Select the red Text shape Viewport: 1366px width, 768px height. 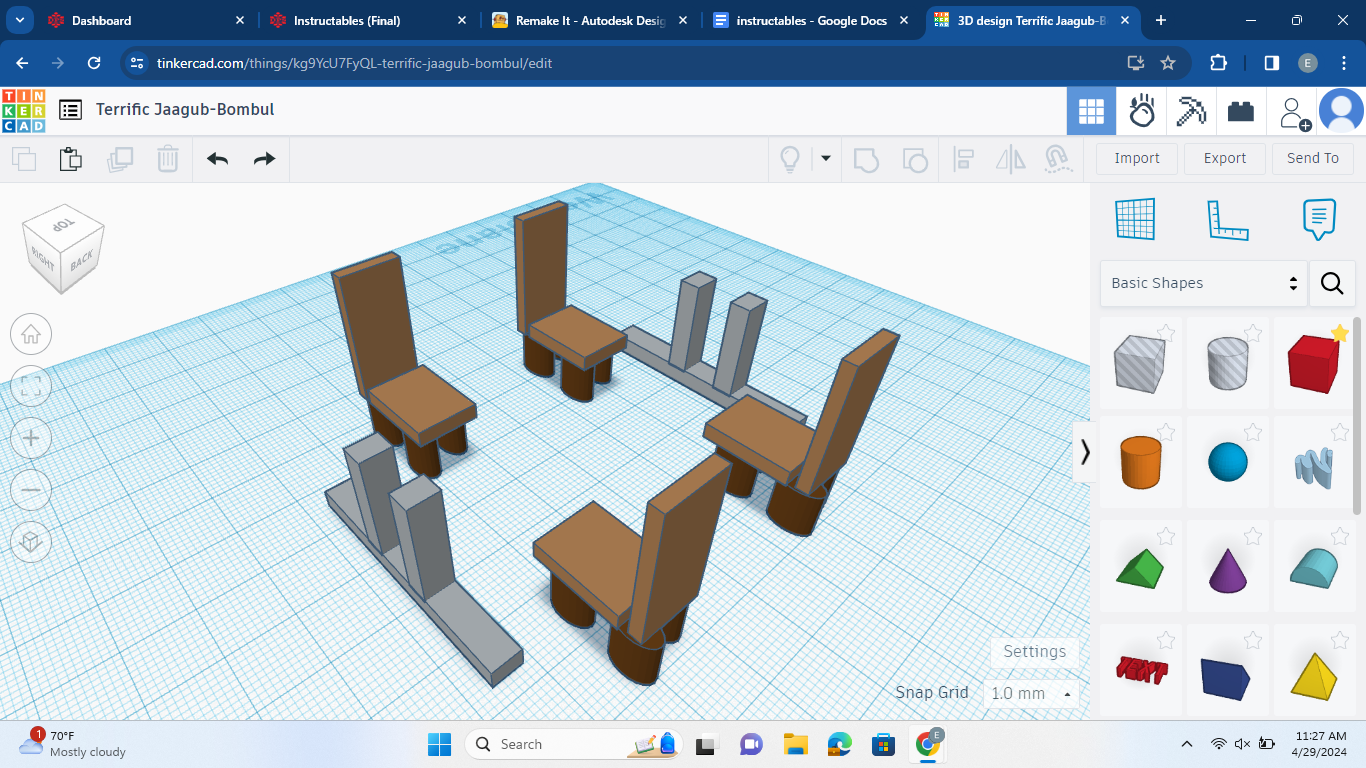(1140, 669)
